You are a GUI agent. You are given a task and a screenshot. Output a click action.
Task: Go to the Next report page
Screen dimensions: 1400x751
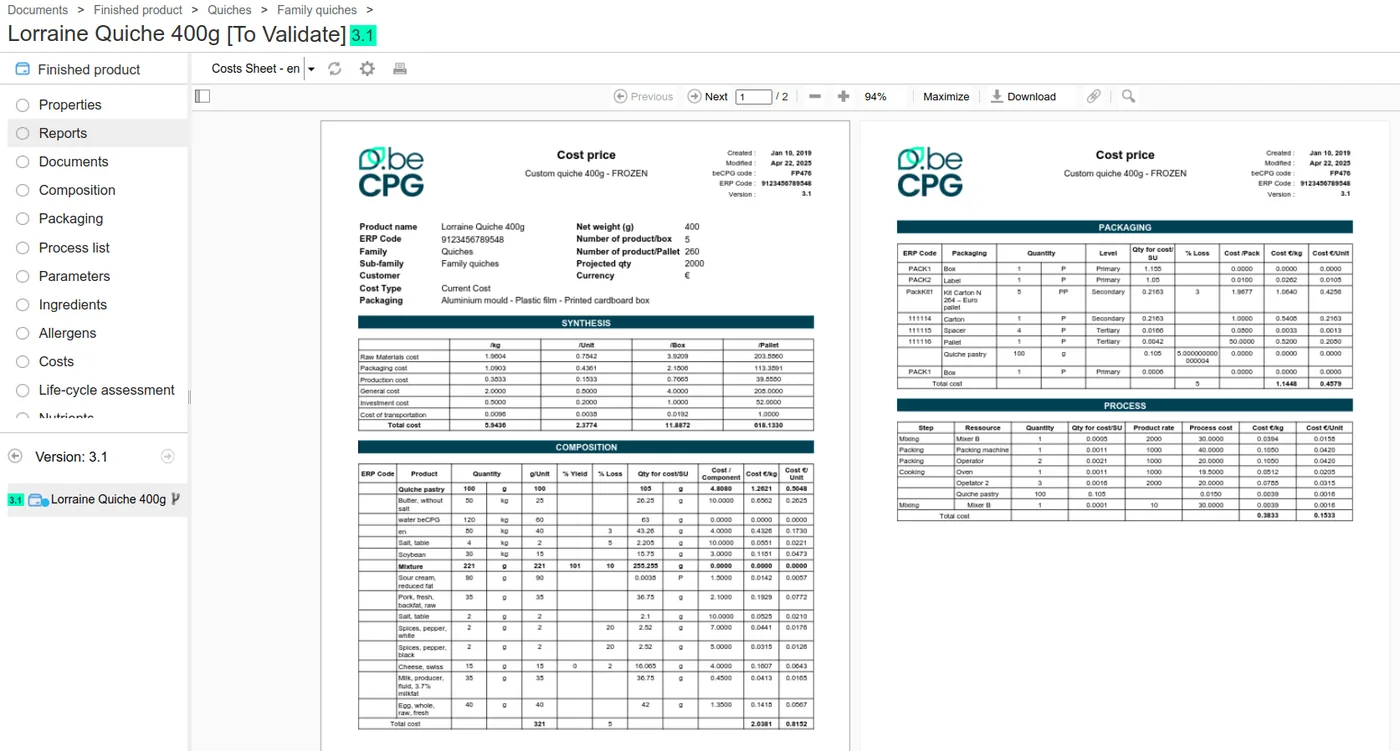[707, 97]
